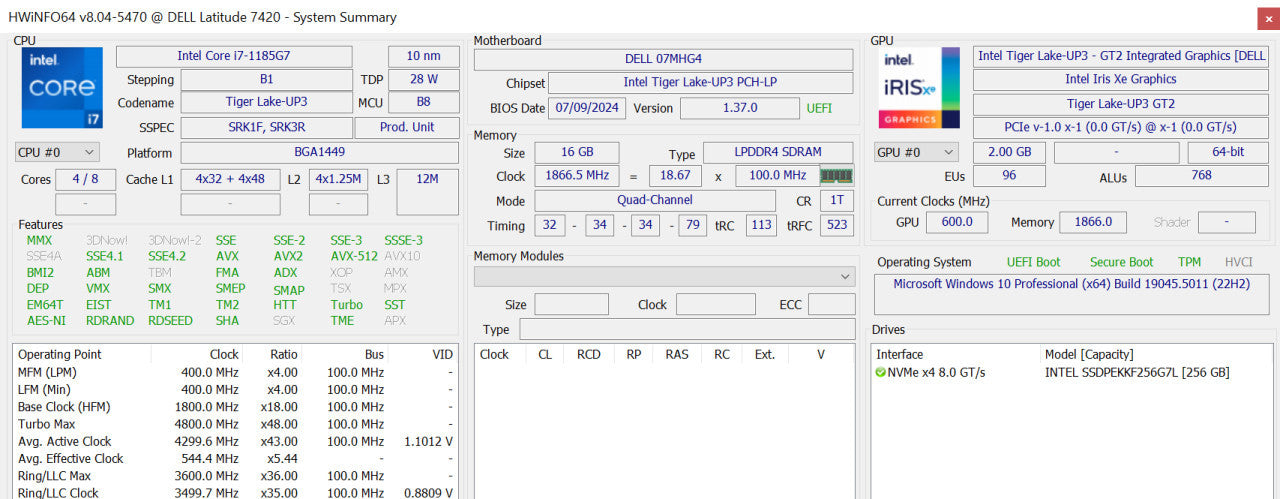Click the DELL 07MHG4 motherboard field
This screenshot has height=499, width=1280.
coord(663,59)
